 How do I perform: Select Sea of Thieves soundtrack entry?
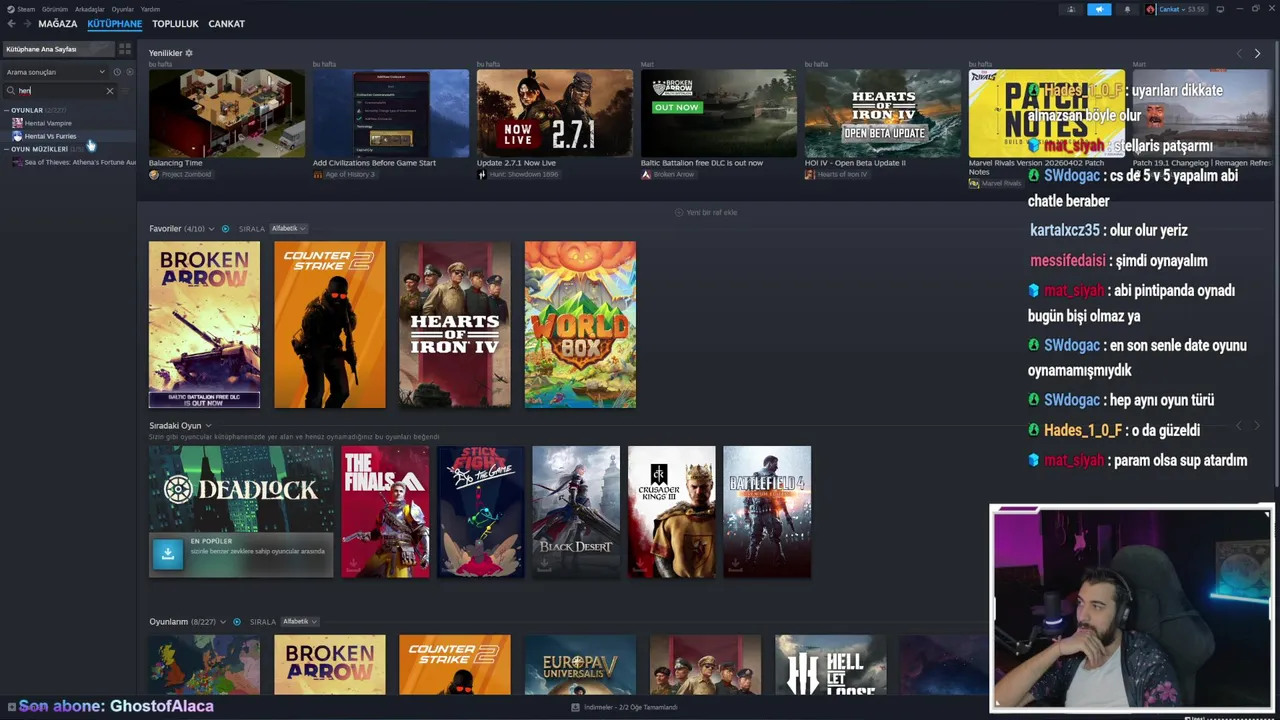68,162
